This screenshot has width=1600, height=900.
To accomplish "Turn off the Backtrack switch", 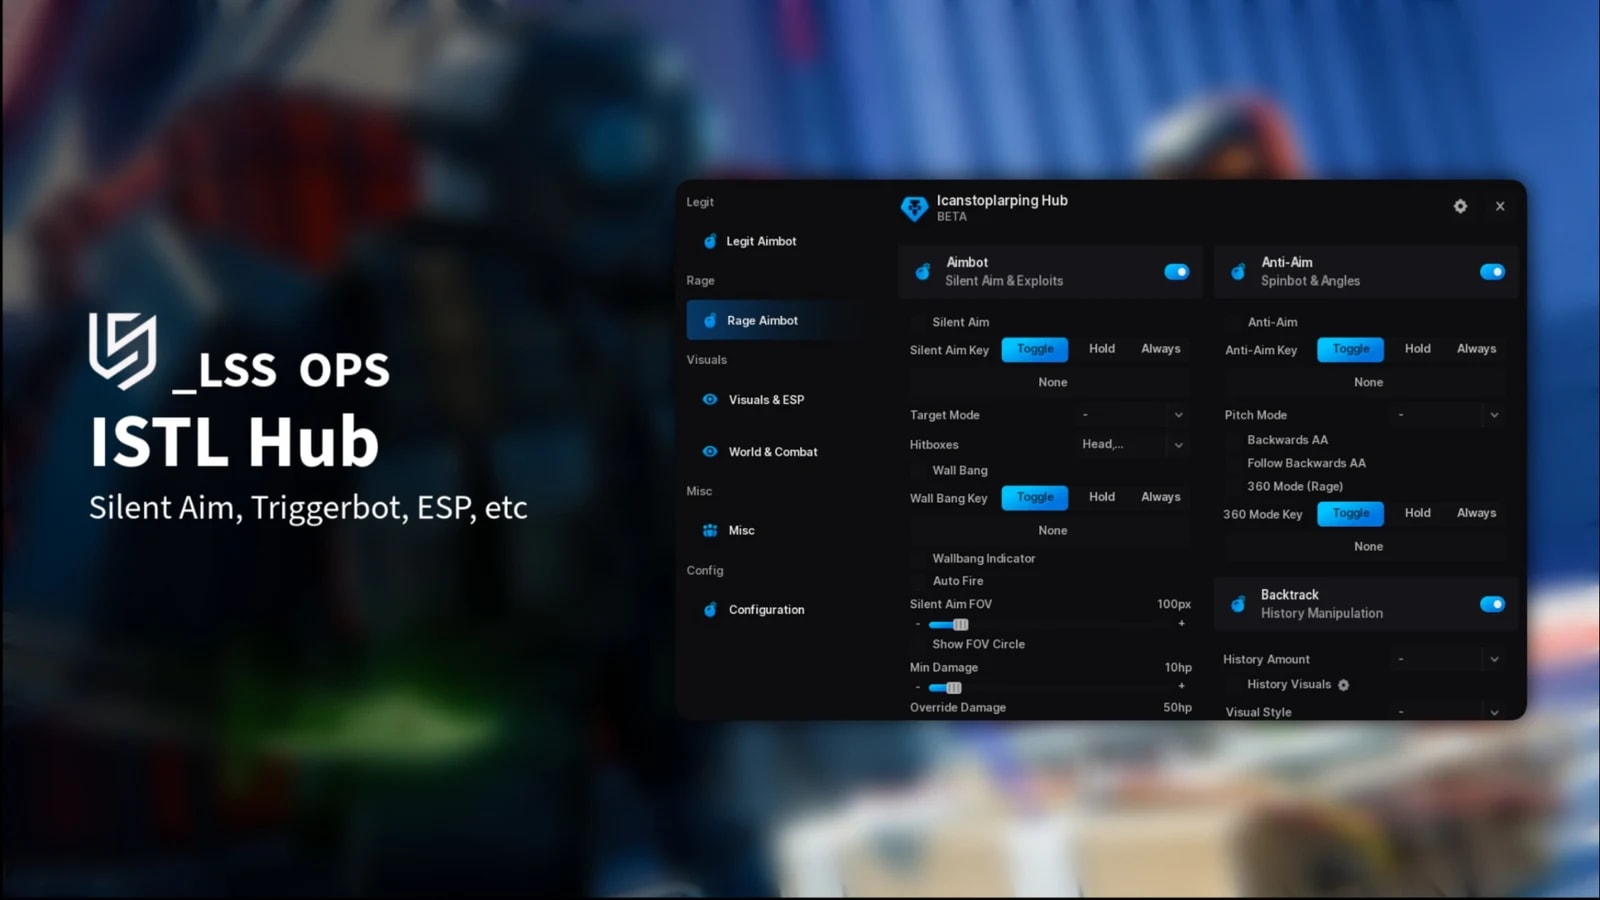I will click(1492, 604).
